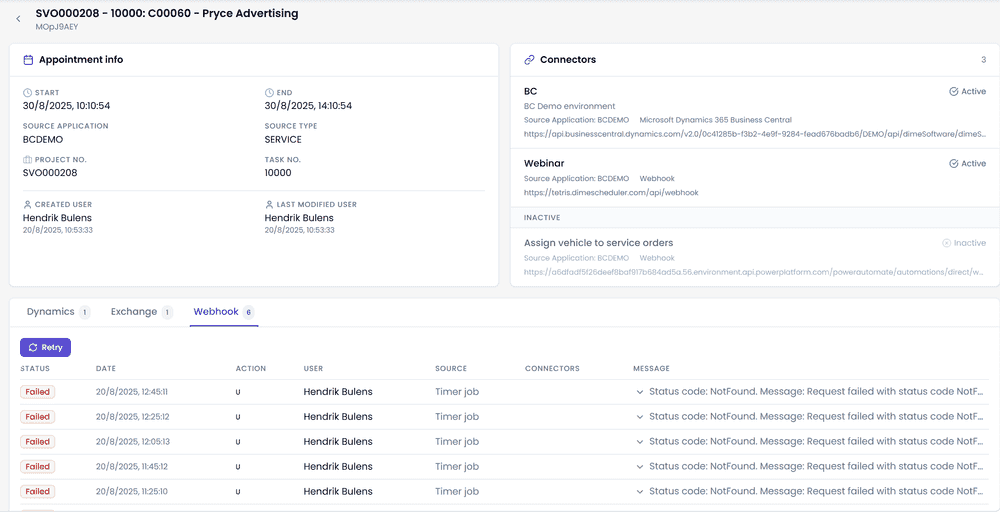Viewport: 1000px width, 514px height.
Task: Click the Inactive cross icon for Assign vehicle connector
Action: 946,243
